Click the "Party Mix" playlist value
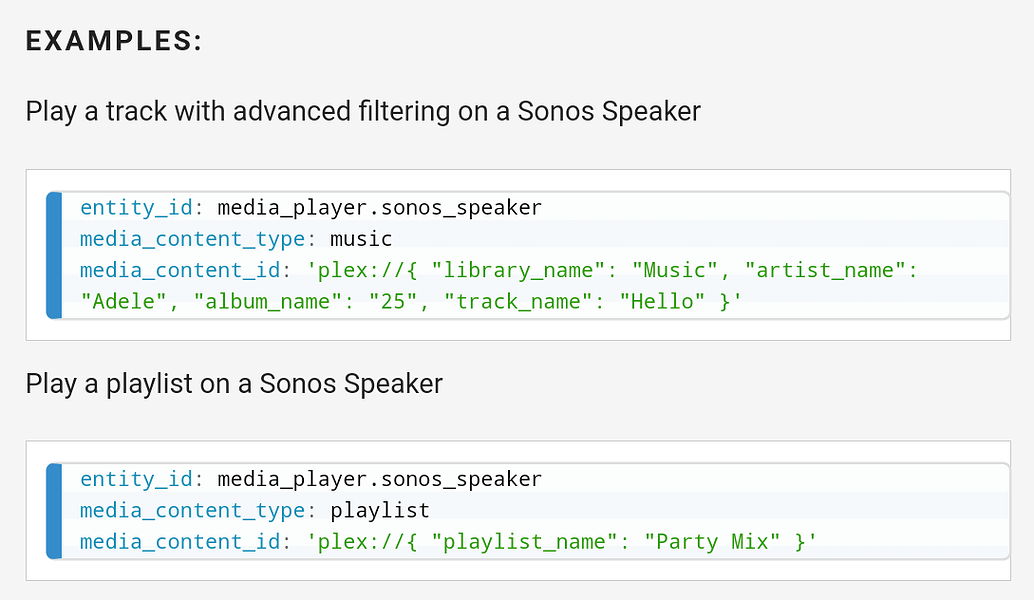This screenshot has height=600, width=1034. (711, 542)
